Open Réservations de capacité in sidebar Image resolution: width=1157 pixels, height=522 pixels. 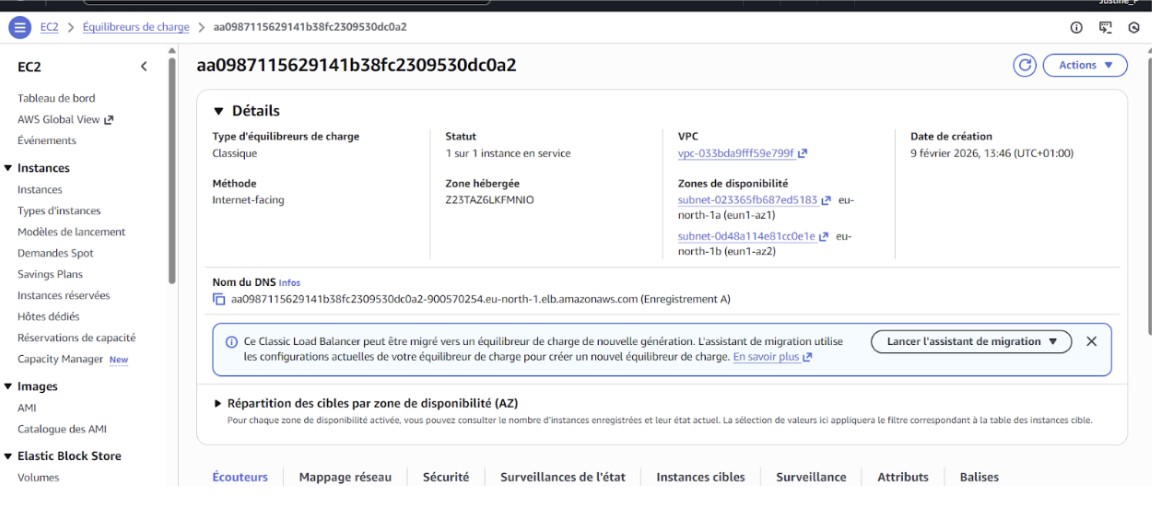[77, 337]
